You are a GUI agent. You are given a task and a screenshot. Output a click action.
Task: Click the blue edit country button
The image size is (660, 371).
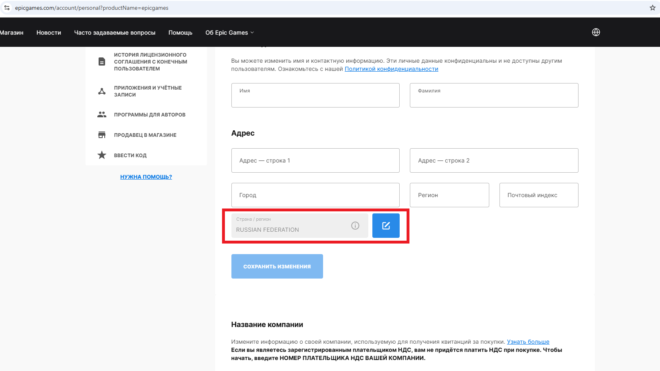pos(386,226)
